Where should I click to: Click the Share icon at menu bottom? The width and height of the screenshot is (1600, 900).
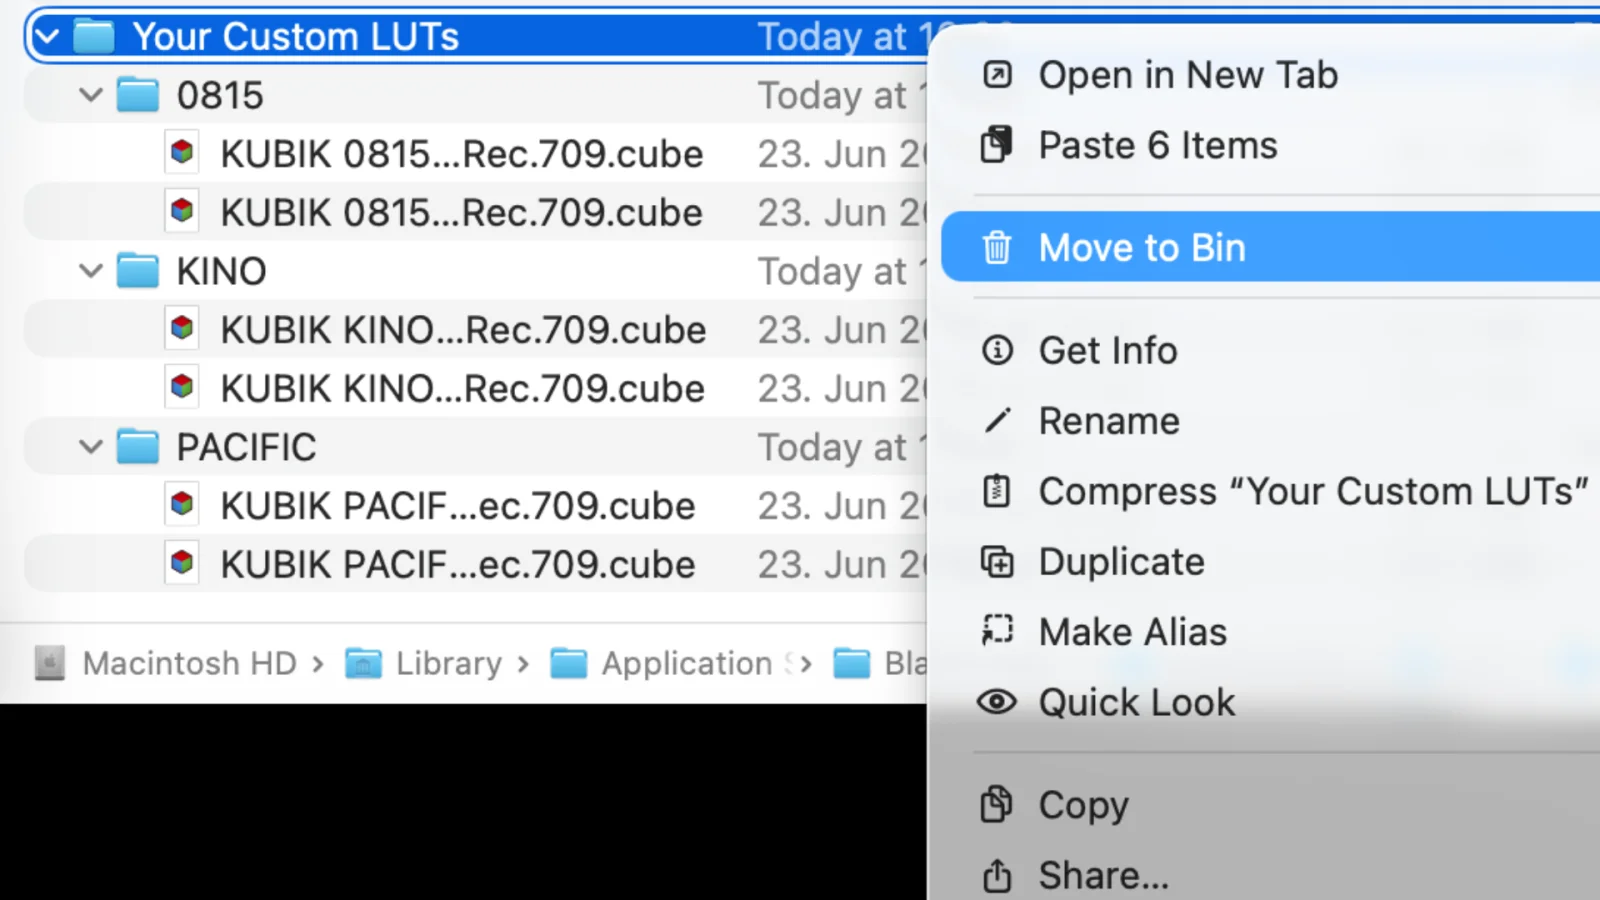[997, 876]
